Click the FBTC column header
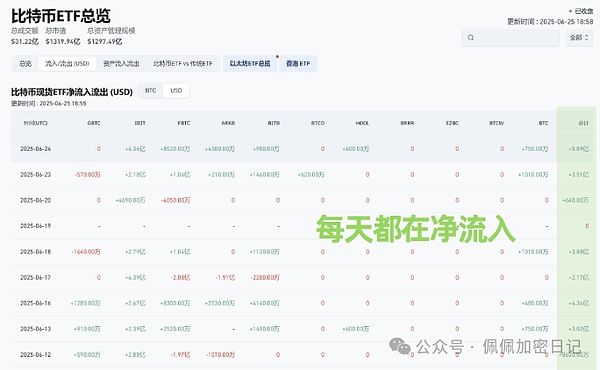The height and width of the screenshot is (370, 600). tap(184, 123)
